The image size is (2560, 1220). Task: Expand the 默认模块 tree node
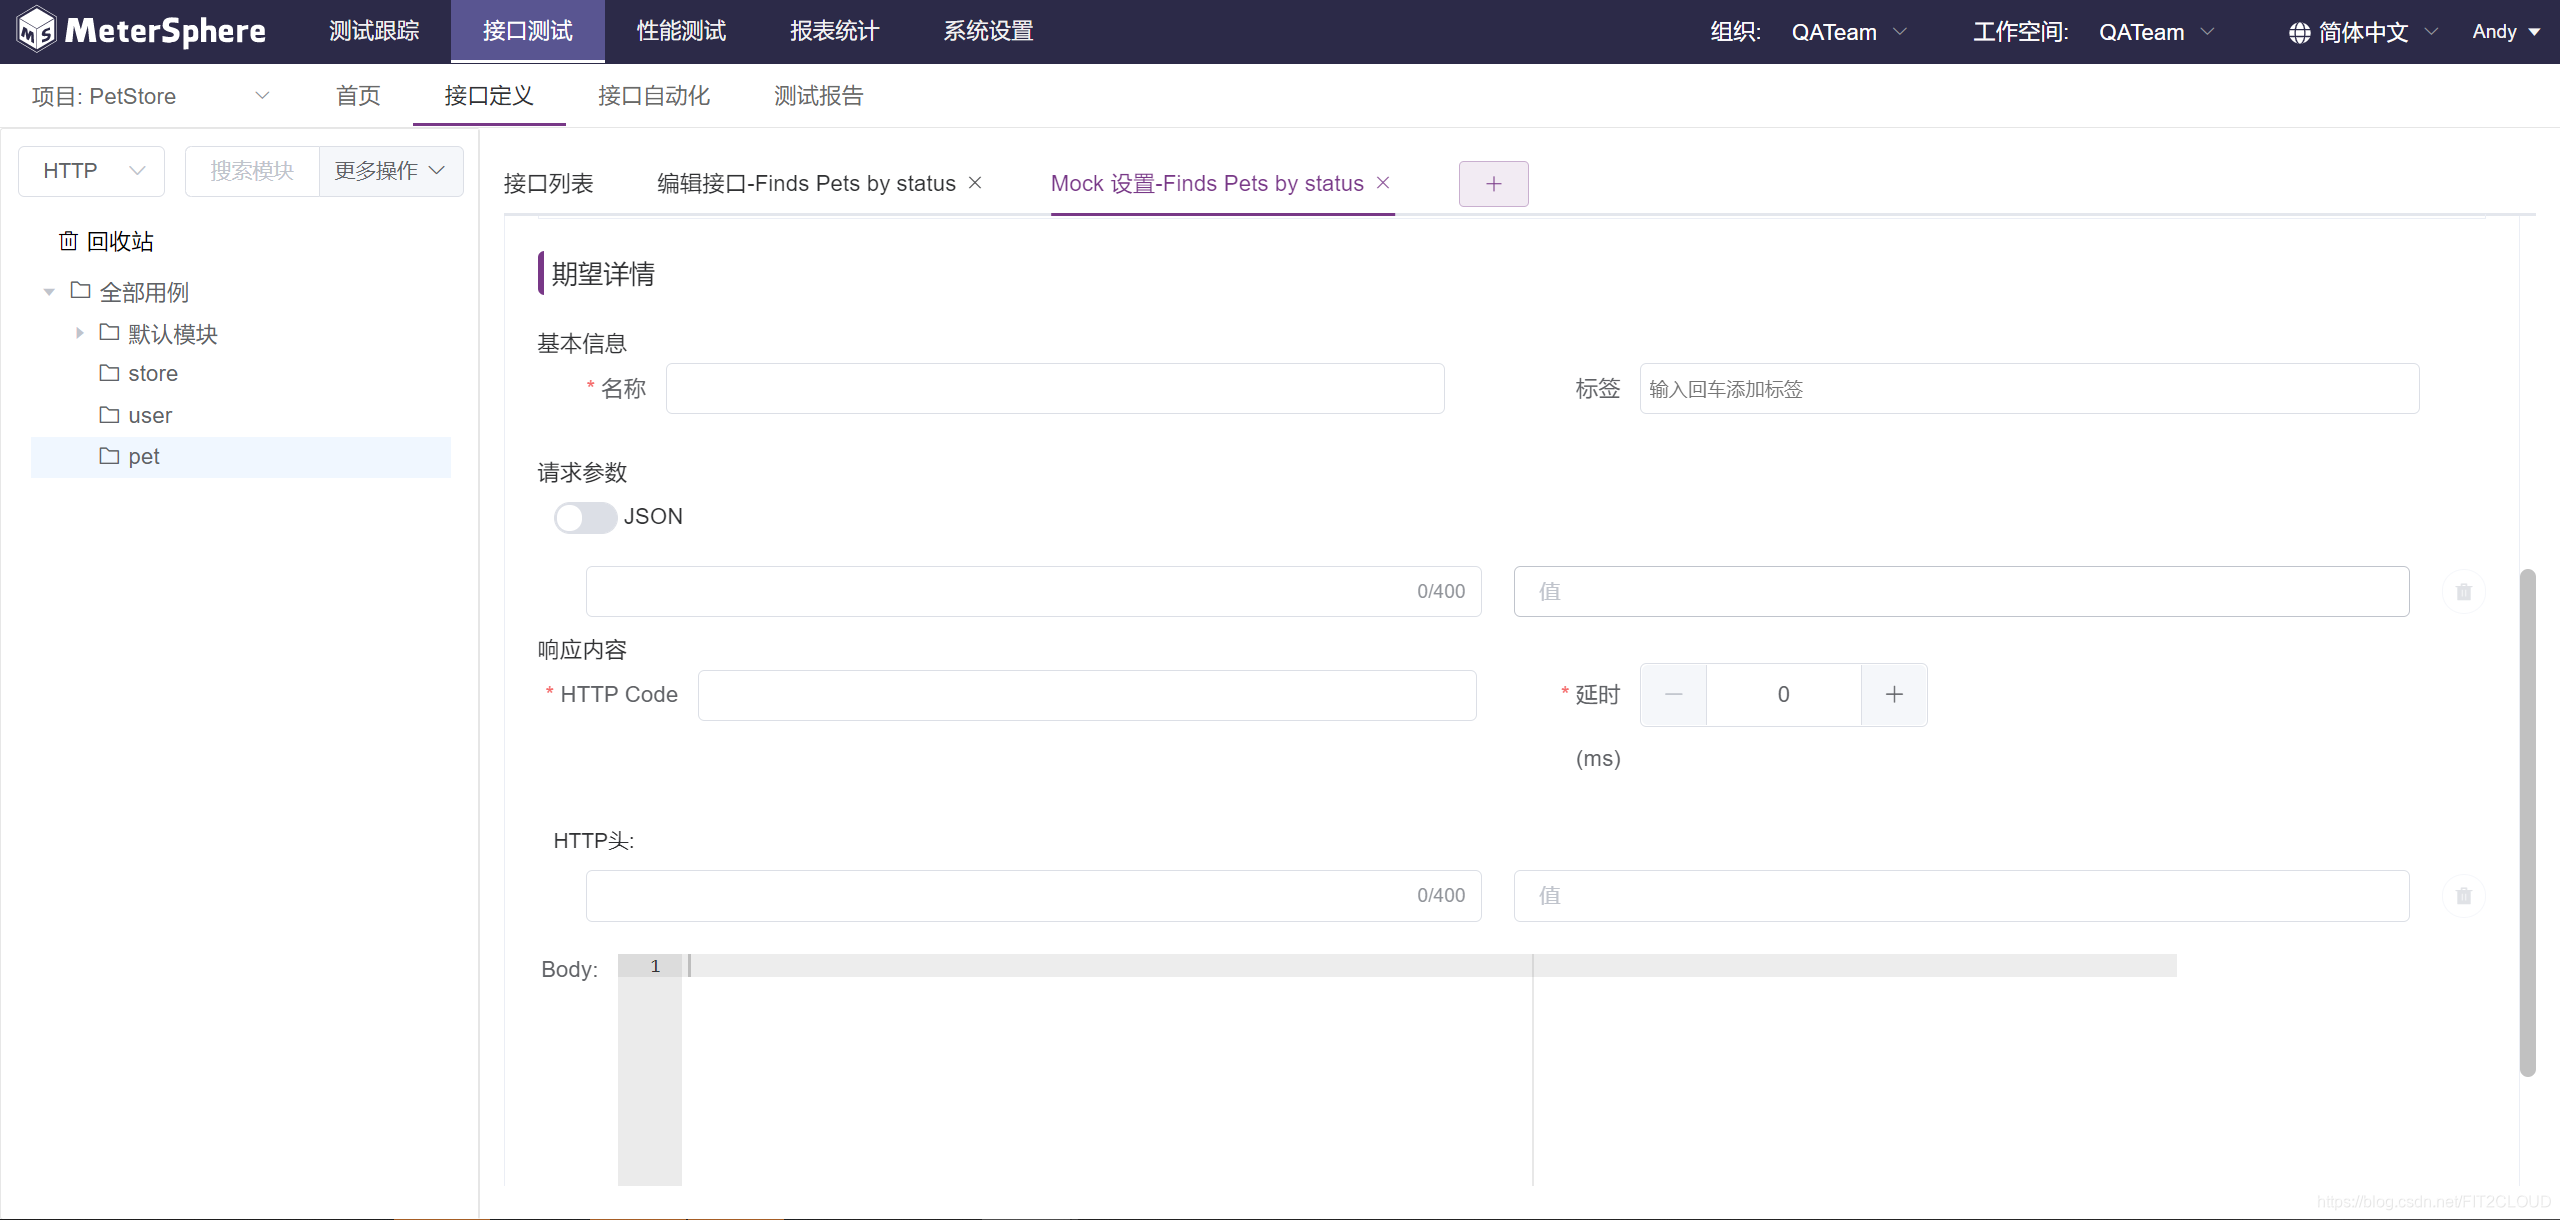click(80, 333)
